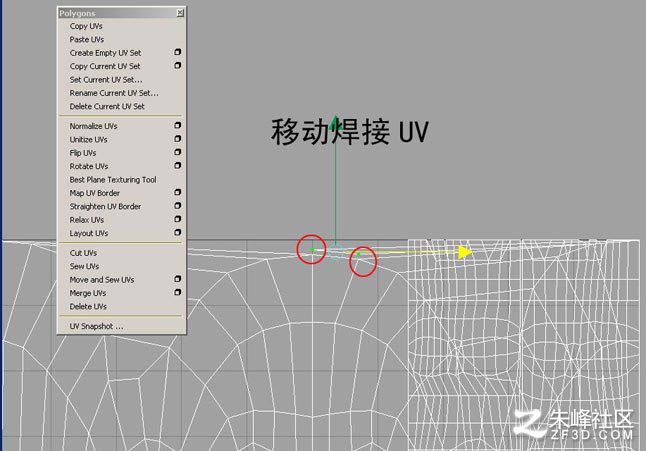Select Layout UVs
646x451 pixels.
(89, 233)
